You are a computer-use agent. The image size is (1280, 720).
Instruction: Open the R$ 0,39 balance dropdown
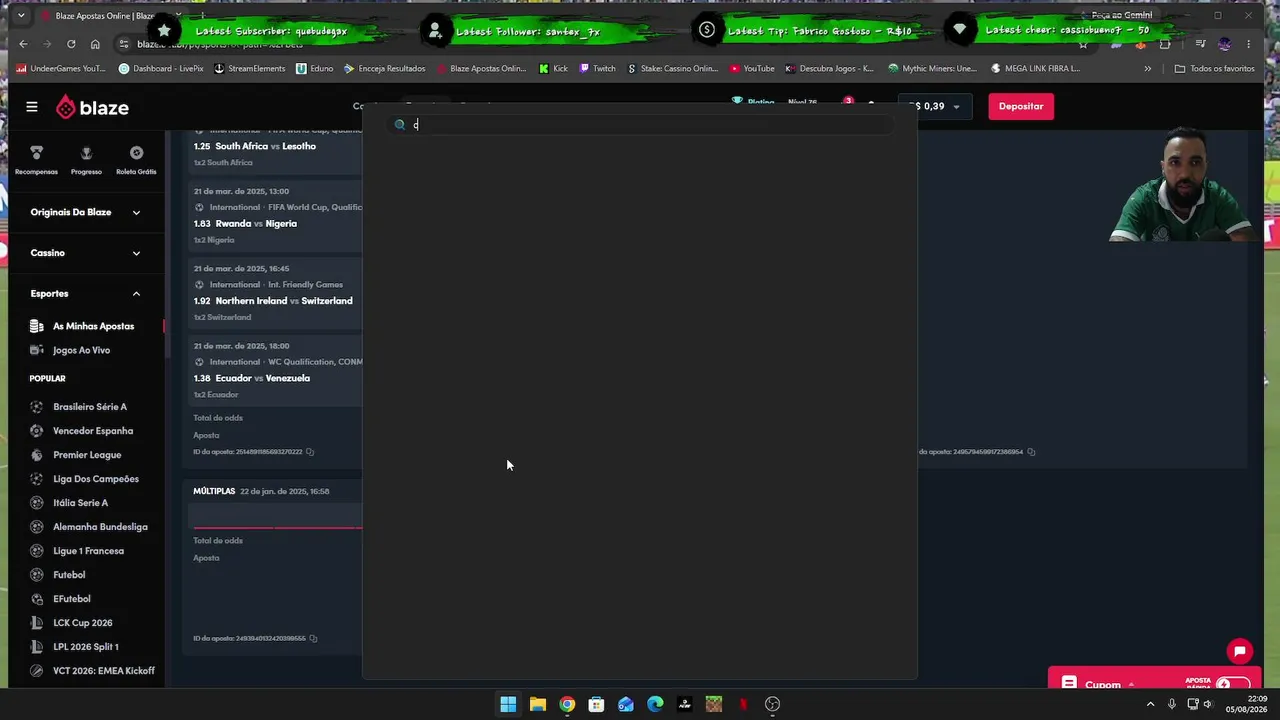pyautogui.click(x=935, y=106)
